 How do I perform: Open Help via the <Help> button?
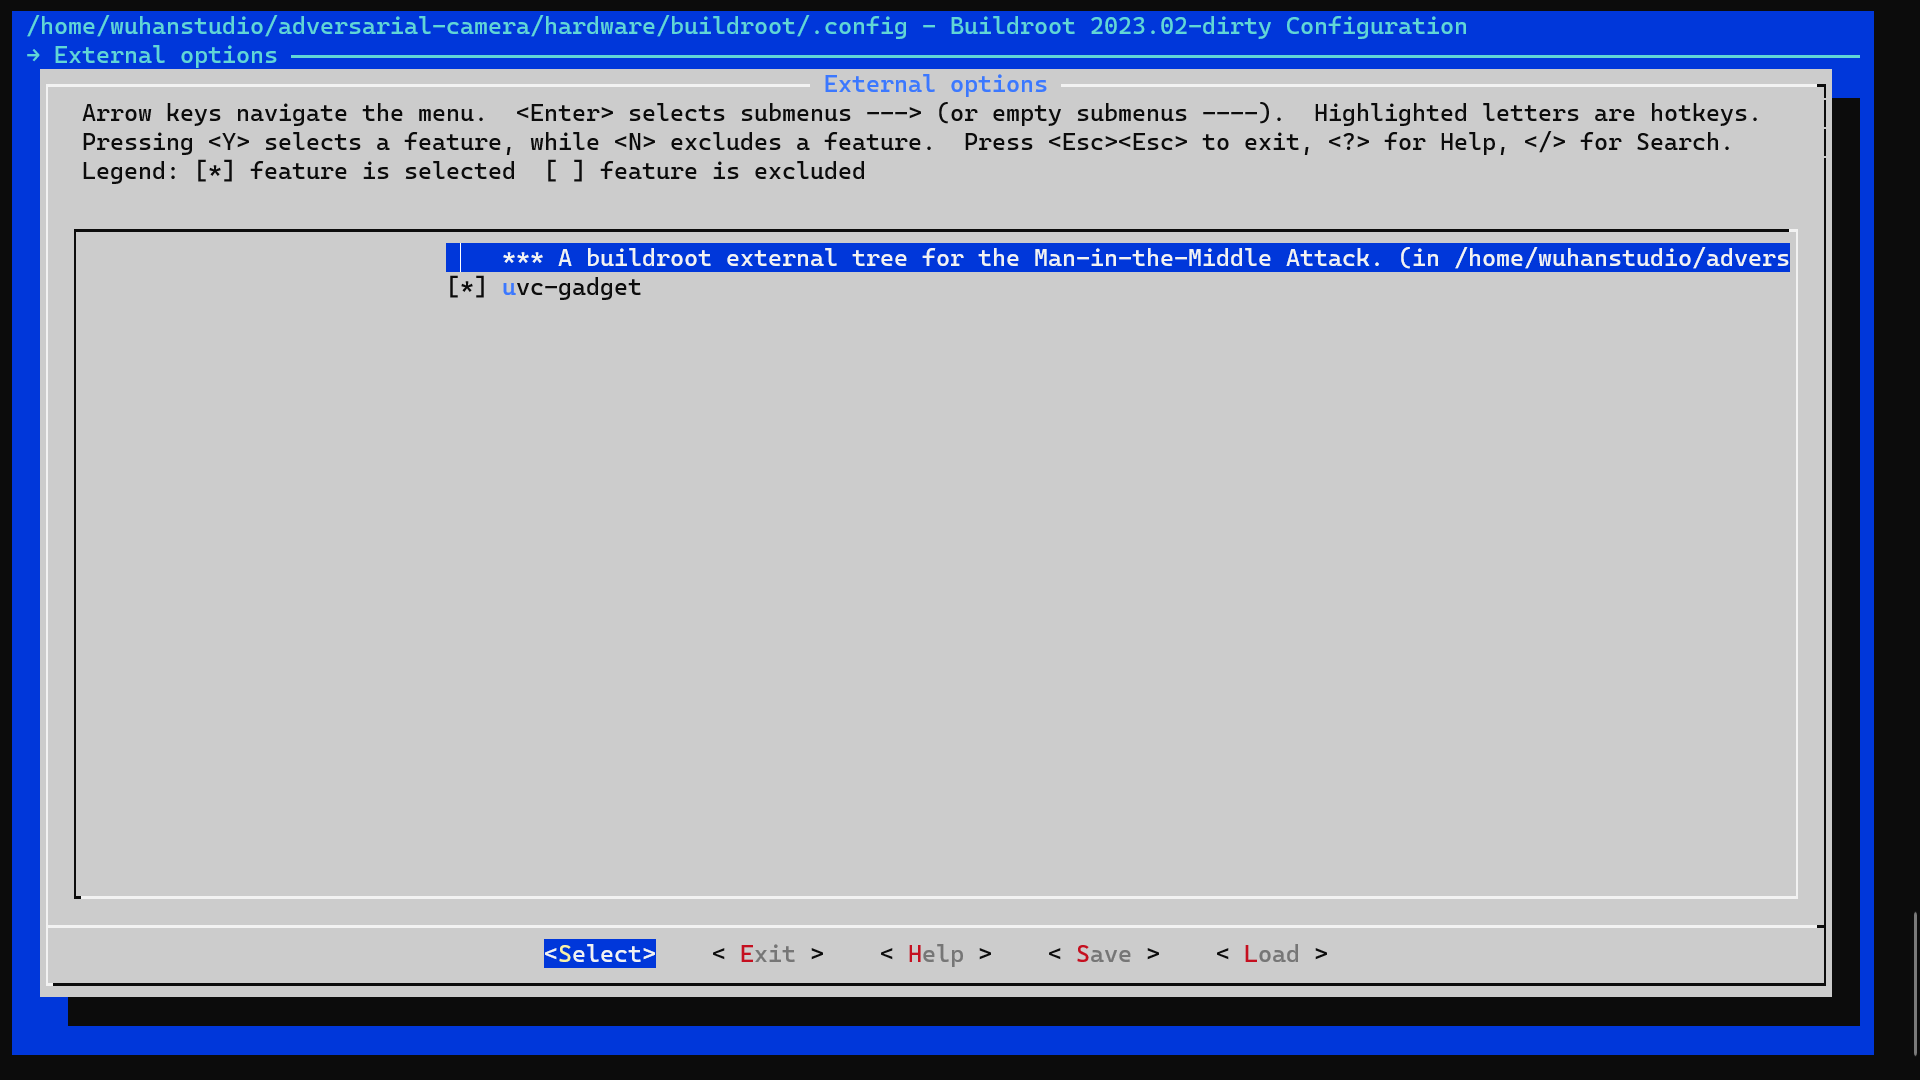[x=934, y=954]
